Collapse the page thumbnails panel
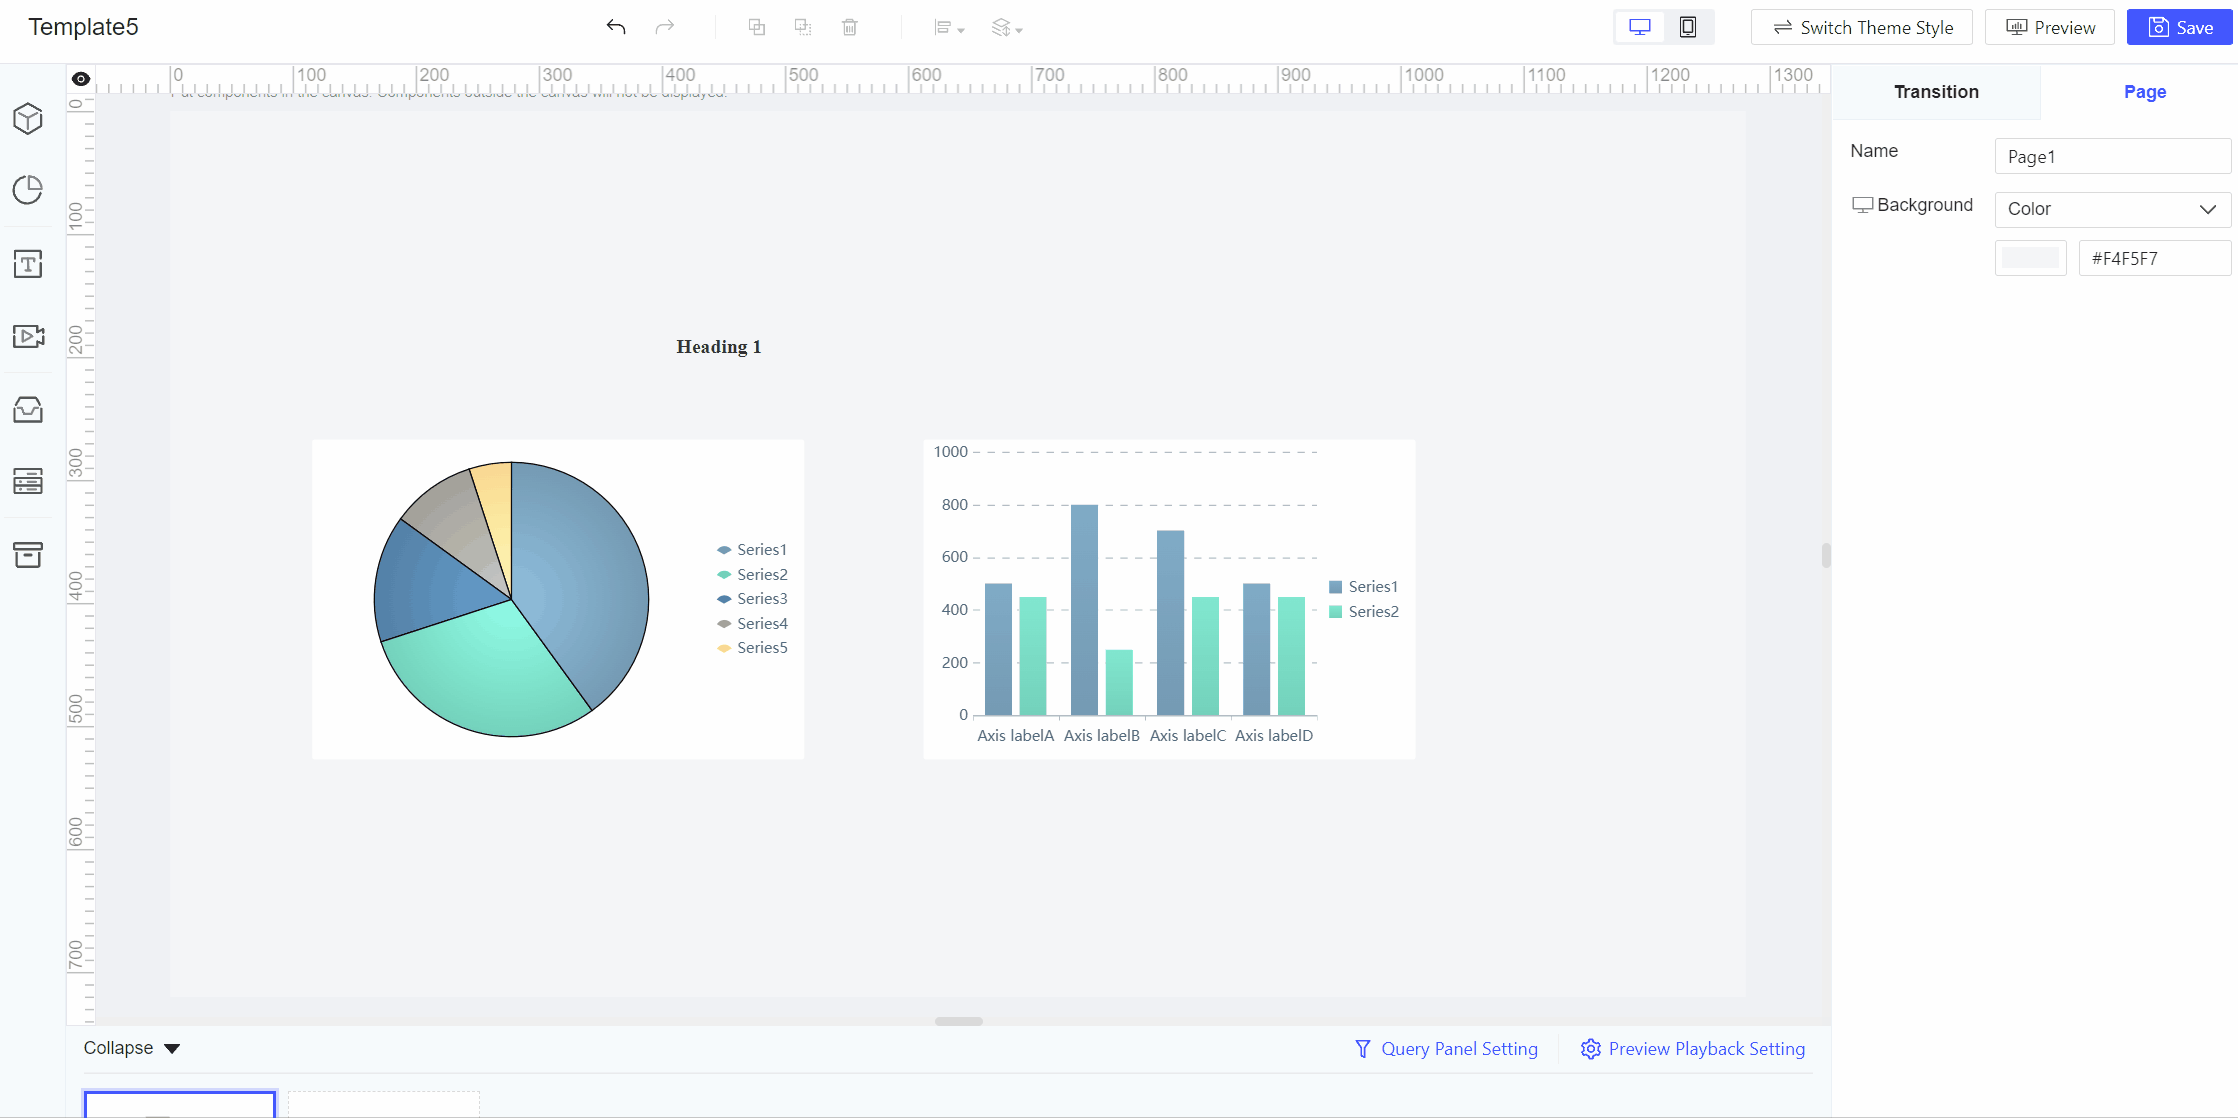 (132, 1048)
